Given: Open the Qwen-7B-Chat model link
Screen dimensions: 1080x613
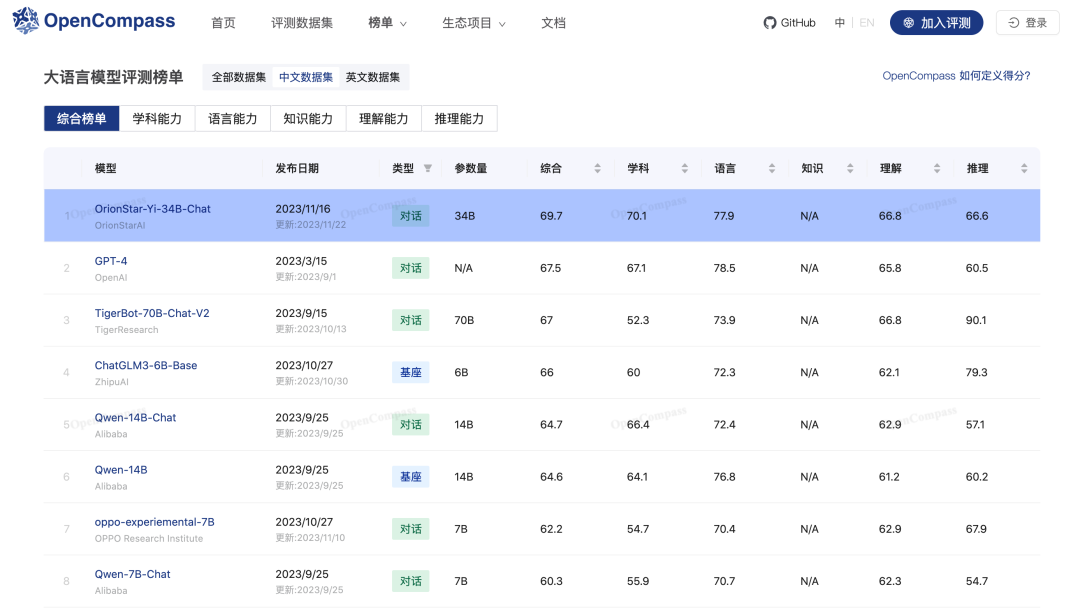Looking at the screenshot, I should point(132,574).
